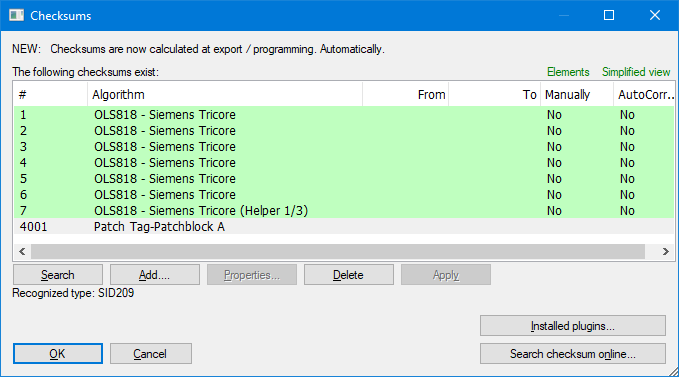The width and height of the screenshot is (679, 377).
Task: Select checksum row 4 OLS818 - Siemens Tricore
Action: coord(344,163)
